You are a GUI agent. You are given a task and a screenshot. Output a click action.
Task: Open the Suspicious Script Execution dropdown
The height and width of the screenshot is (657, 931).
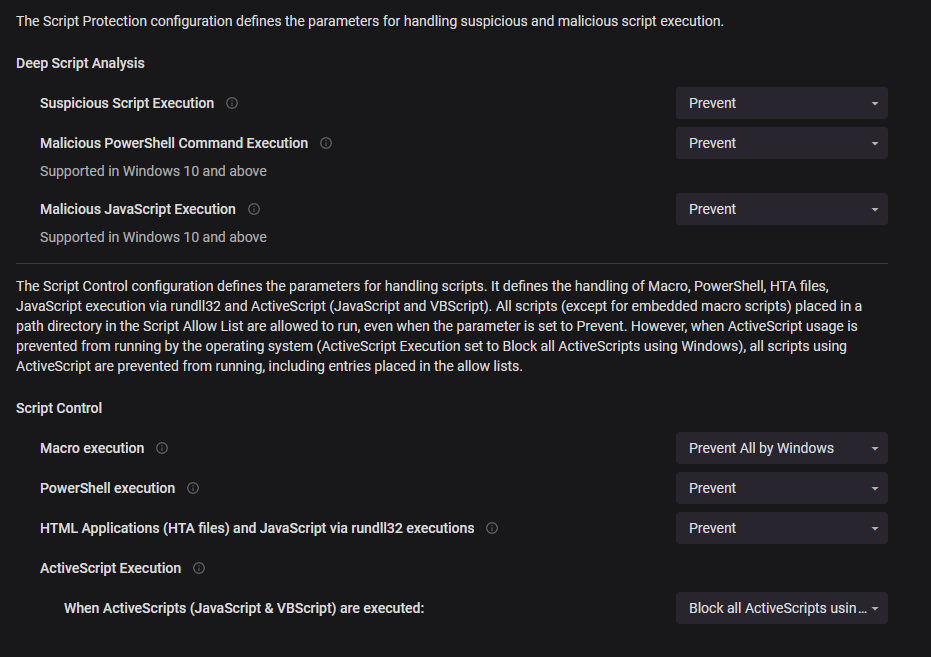(x=781, y=103)
